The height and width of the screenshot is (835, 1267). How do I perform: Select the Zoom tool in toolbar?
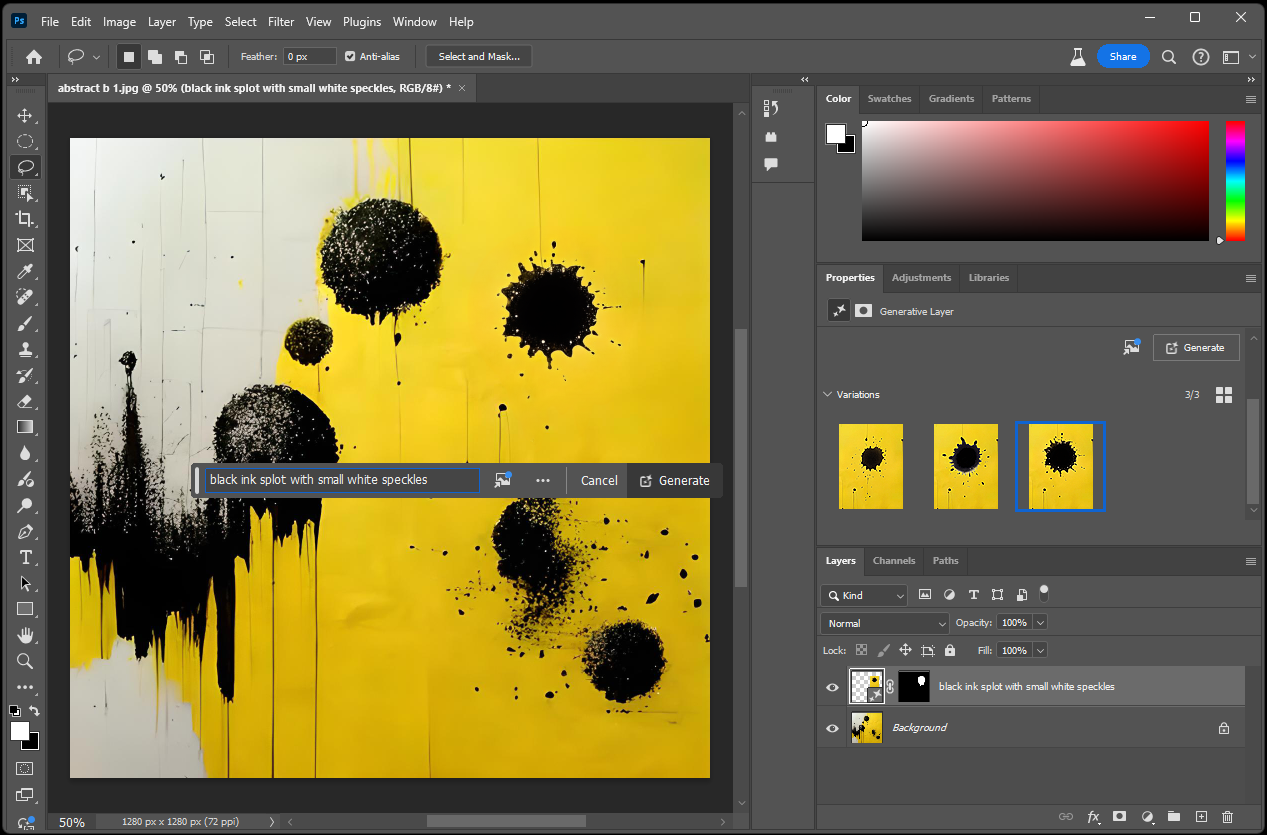click(x=25, y=661)
